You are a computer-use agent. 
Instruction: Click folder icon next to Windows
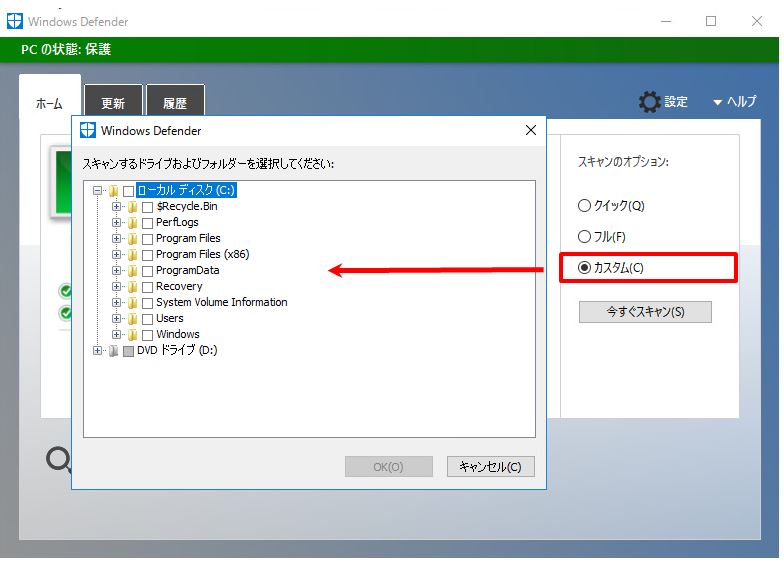point(132,334)
